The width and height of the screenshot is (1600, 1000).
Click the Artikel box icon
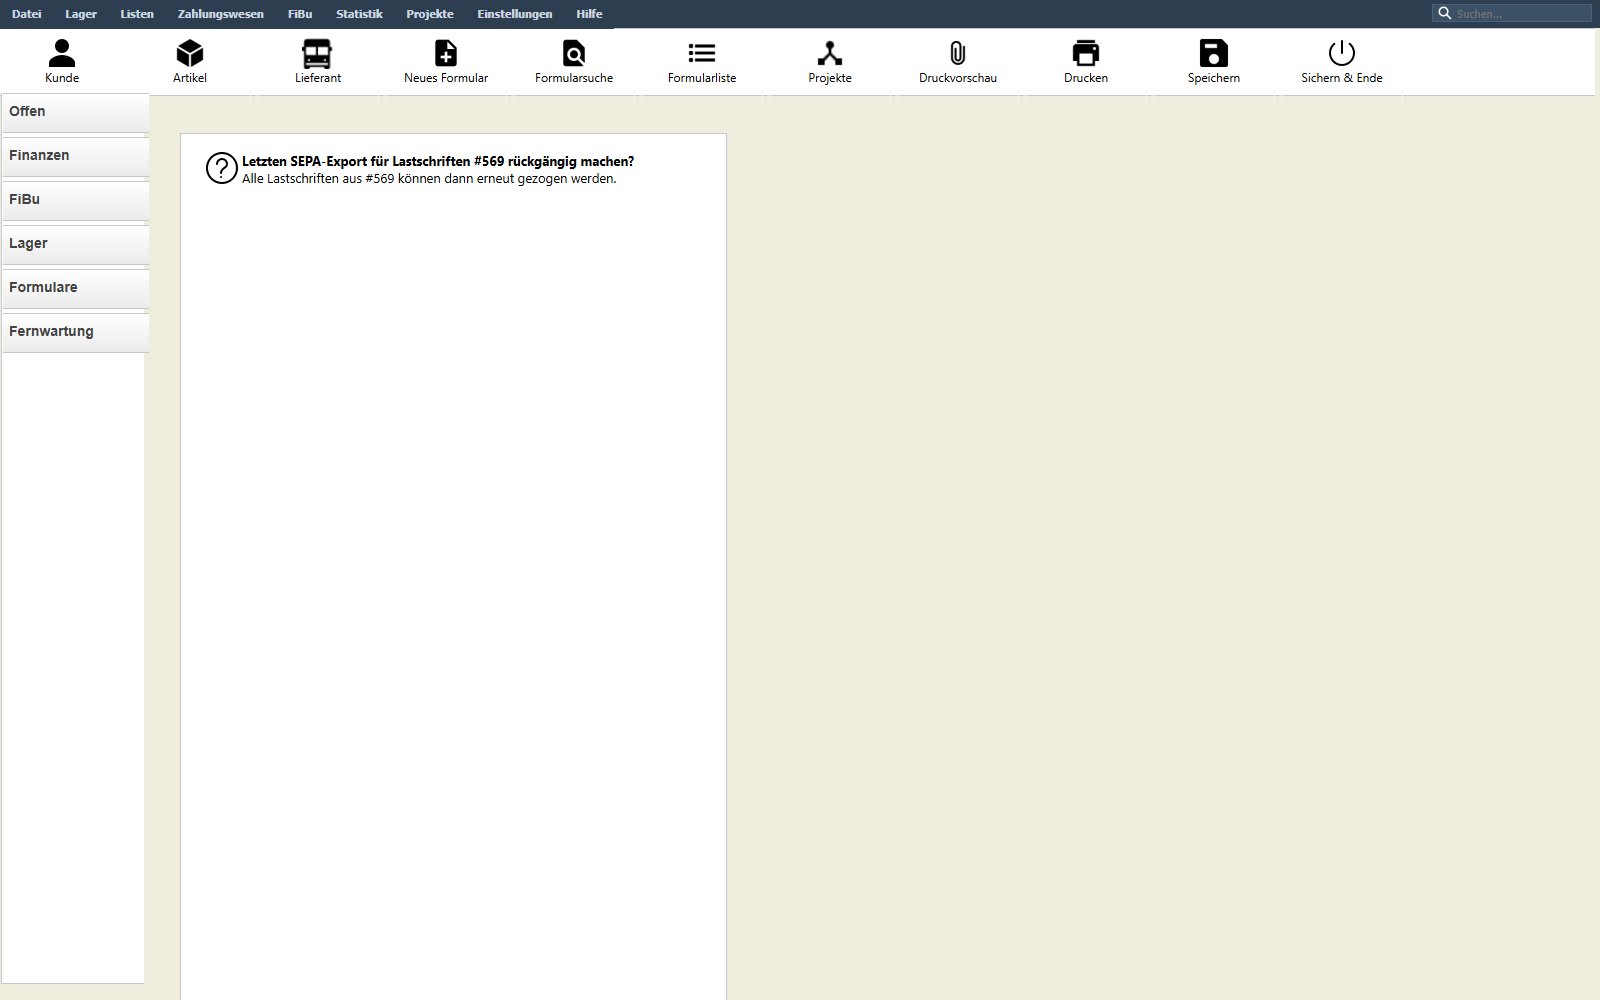190,53
